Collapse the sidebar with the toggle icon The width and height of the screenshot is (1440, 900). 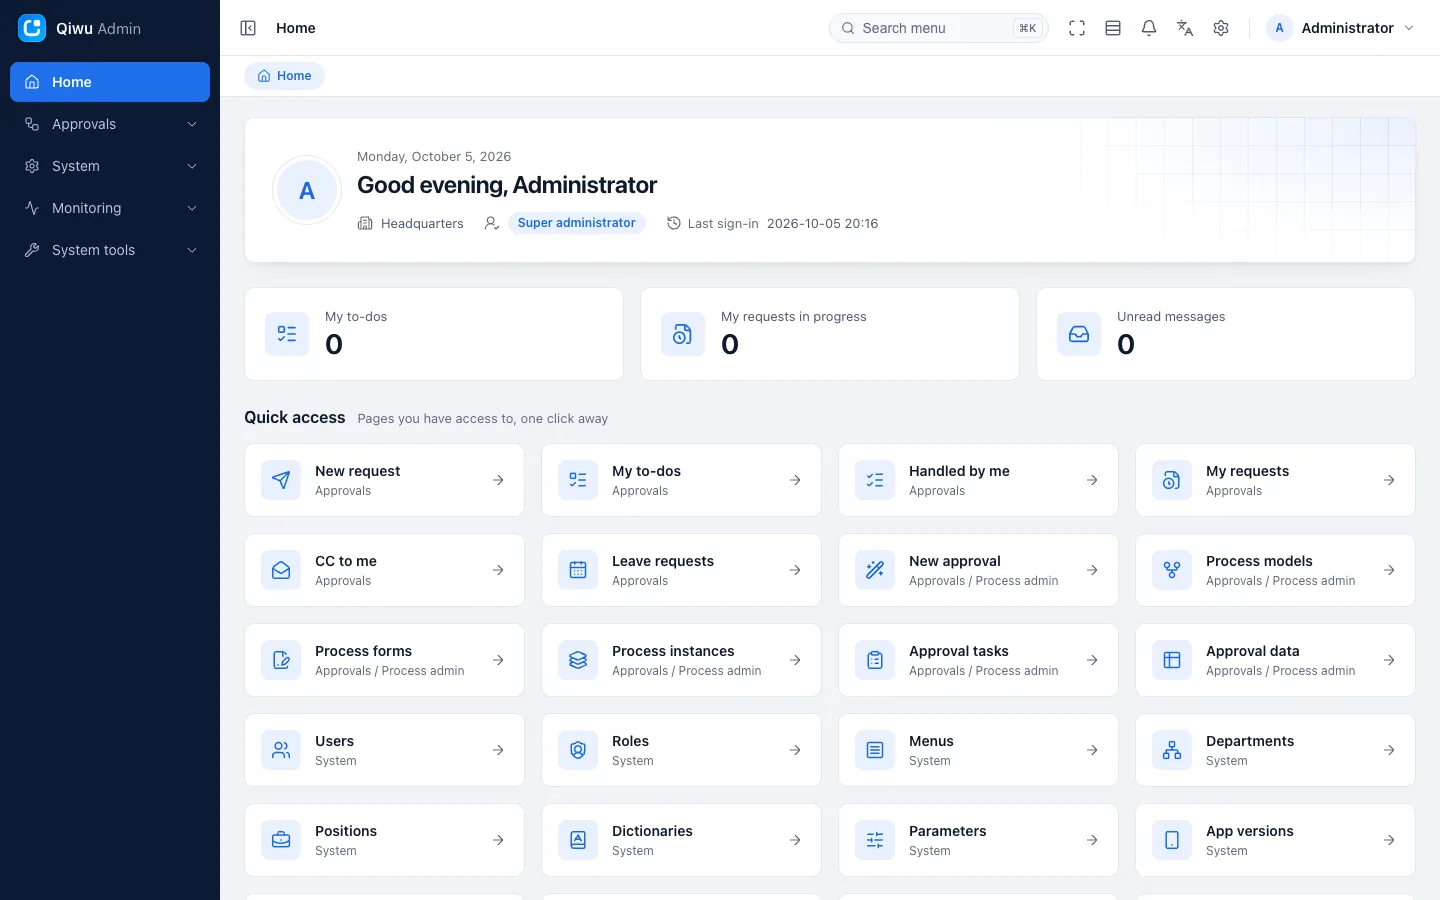[x=248, y=28]
